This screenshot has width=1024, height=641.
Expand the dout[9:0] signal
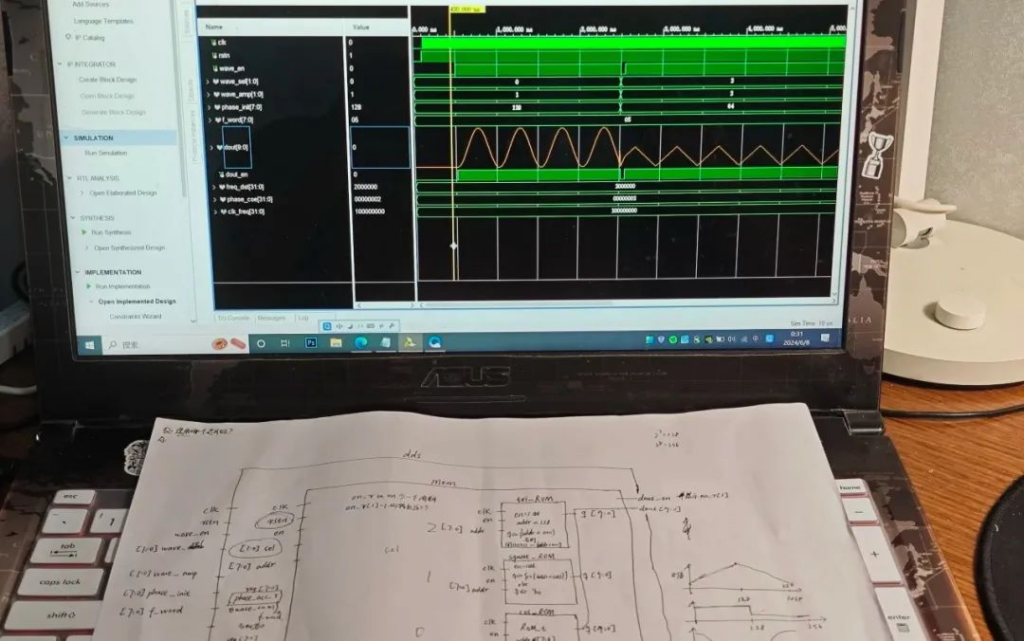coord(210,148)
